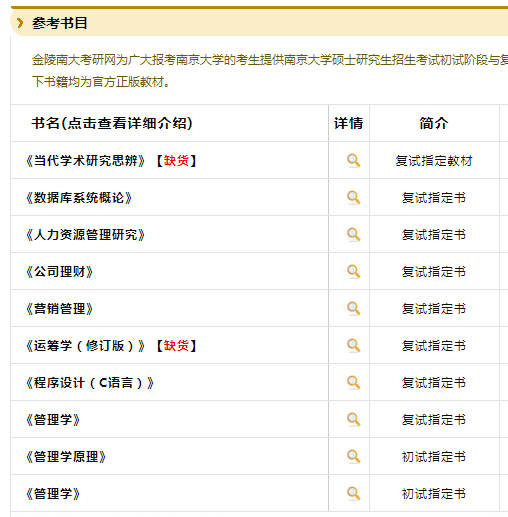The width and height of the screenshot is (508, 517).
Task: Click the 简介 column header
Action: click(x=434, y=123)
